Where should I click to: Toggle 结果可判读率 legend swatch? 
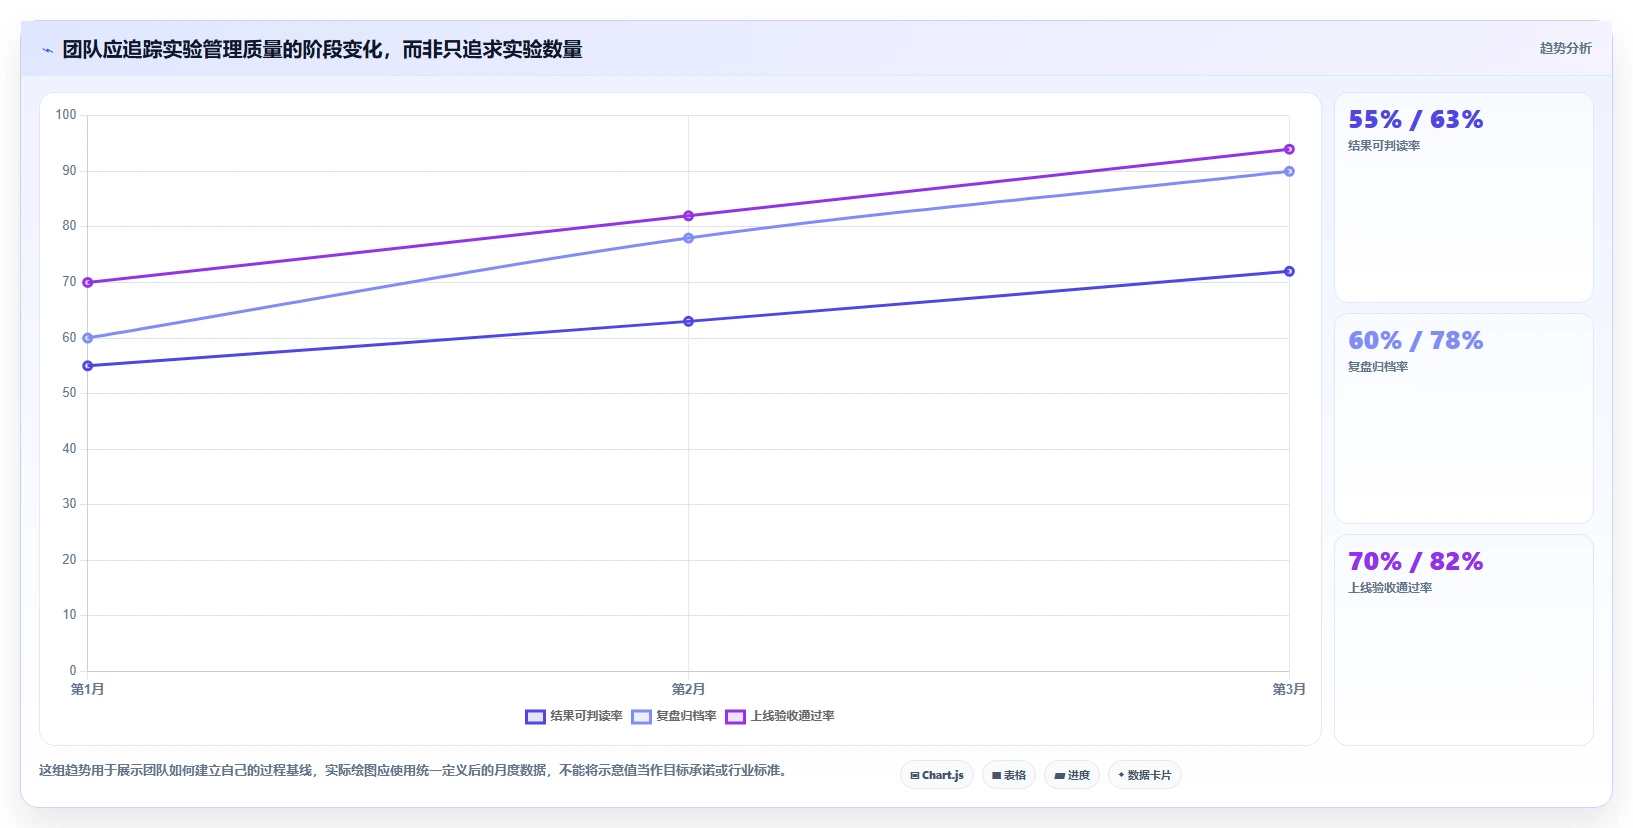tap(535, 717)
